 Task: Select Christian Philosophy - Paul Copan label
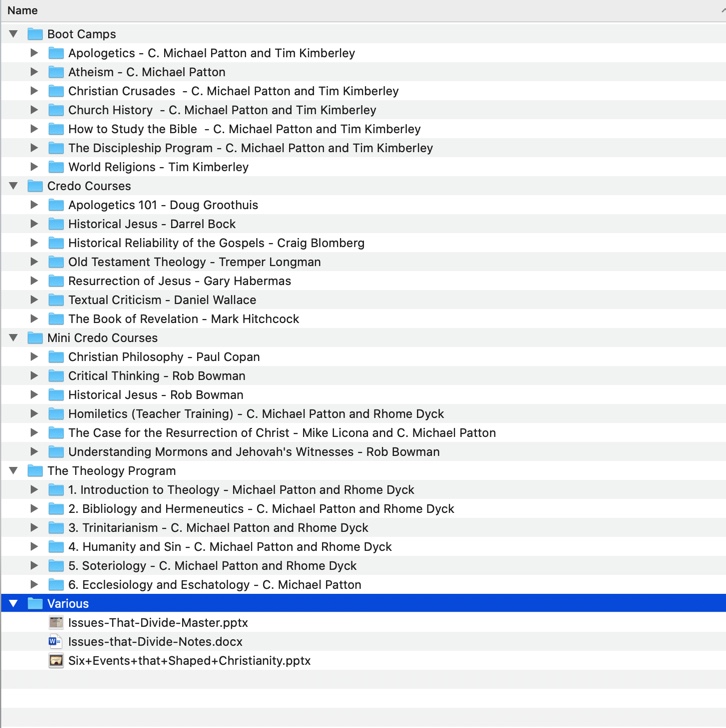click(x=164, y=357)
